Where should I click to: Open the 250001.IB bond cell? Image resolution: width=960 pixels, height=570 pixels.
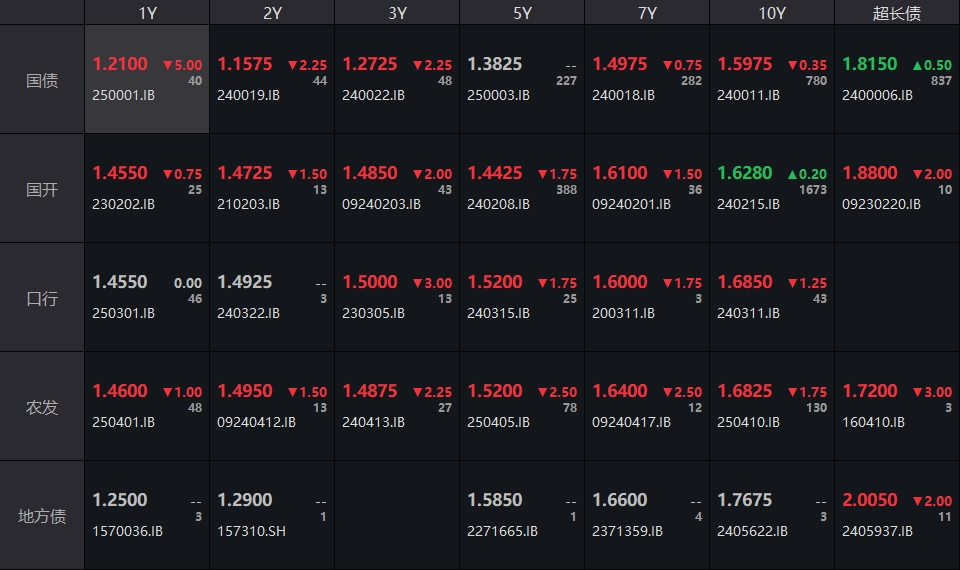[x=147, y=80]
